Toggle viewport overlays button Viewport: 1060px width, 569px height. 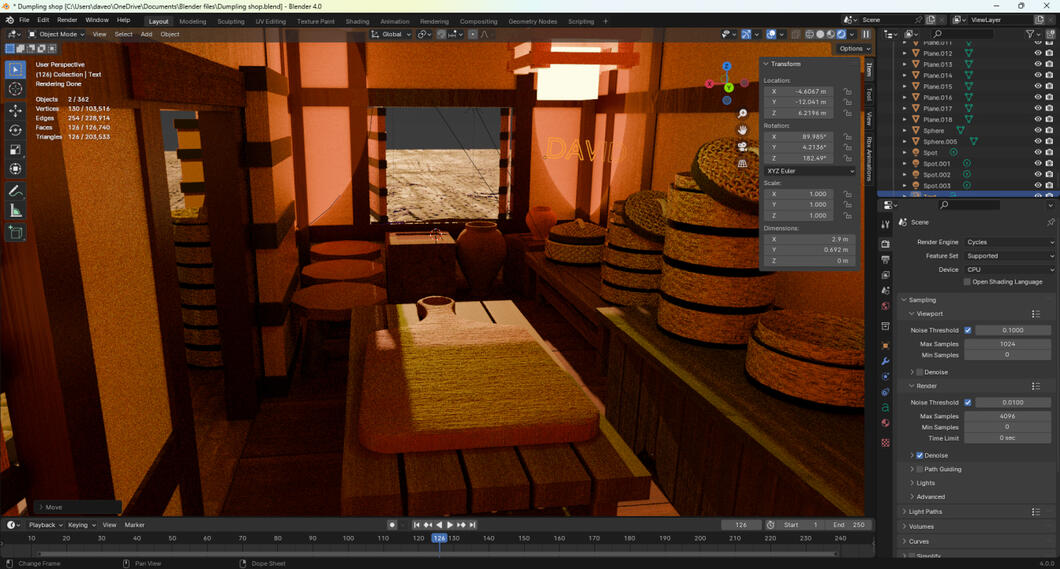771,34
